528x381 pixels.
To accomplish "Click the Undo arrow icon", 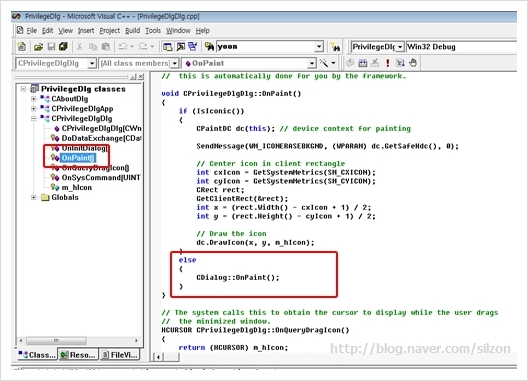I will click(123, 46).
